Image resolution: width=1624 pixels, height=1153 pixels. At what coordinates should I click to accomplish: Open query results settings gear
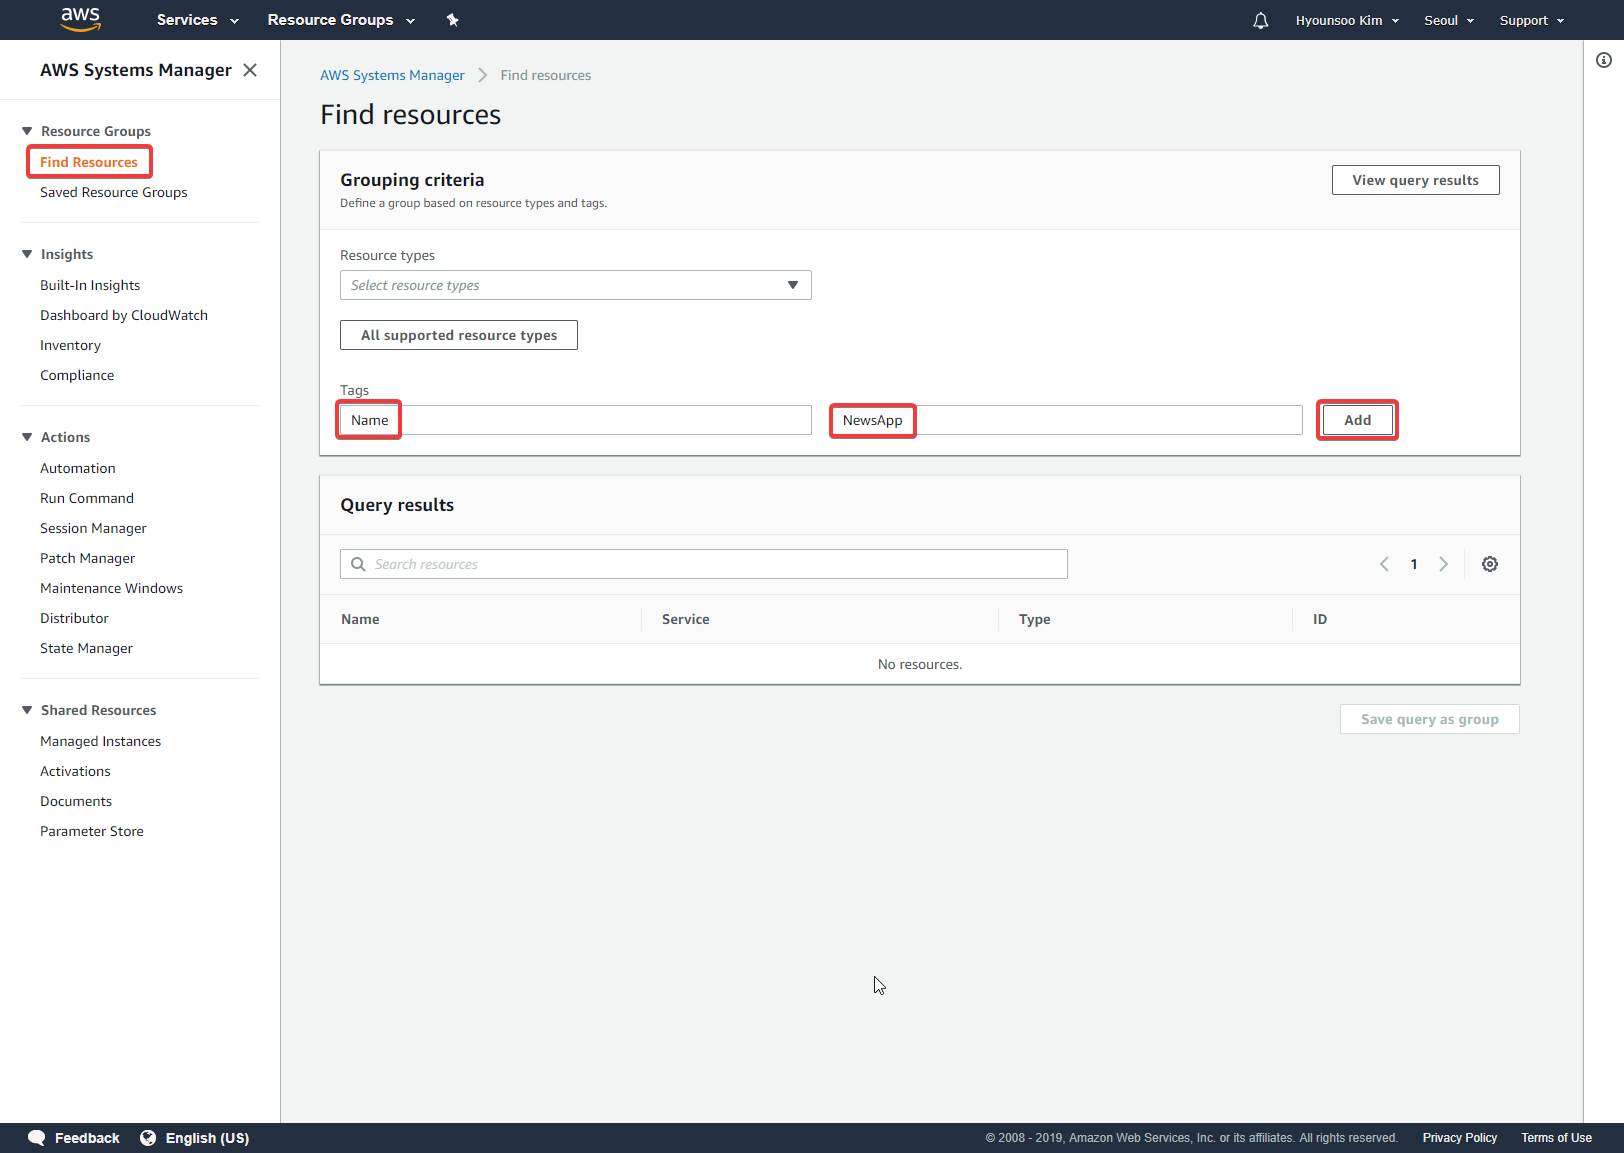click(1490, 564)
